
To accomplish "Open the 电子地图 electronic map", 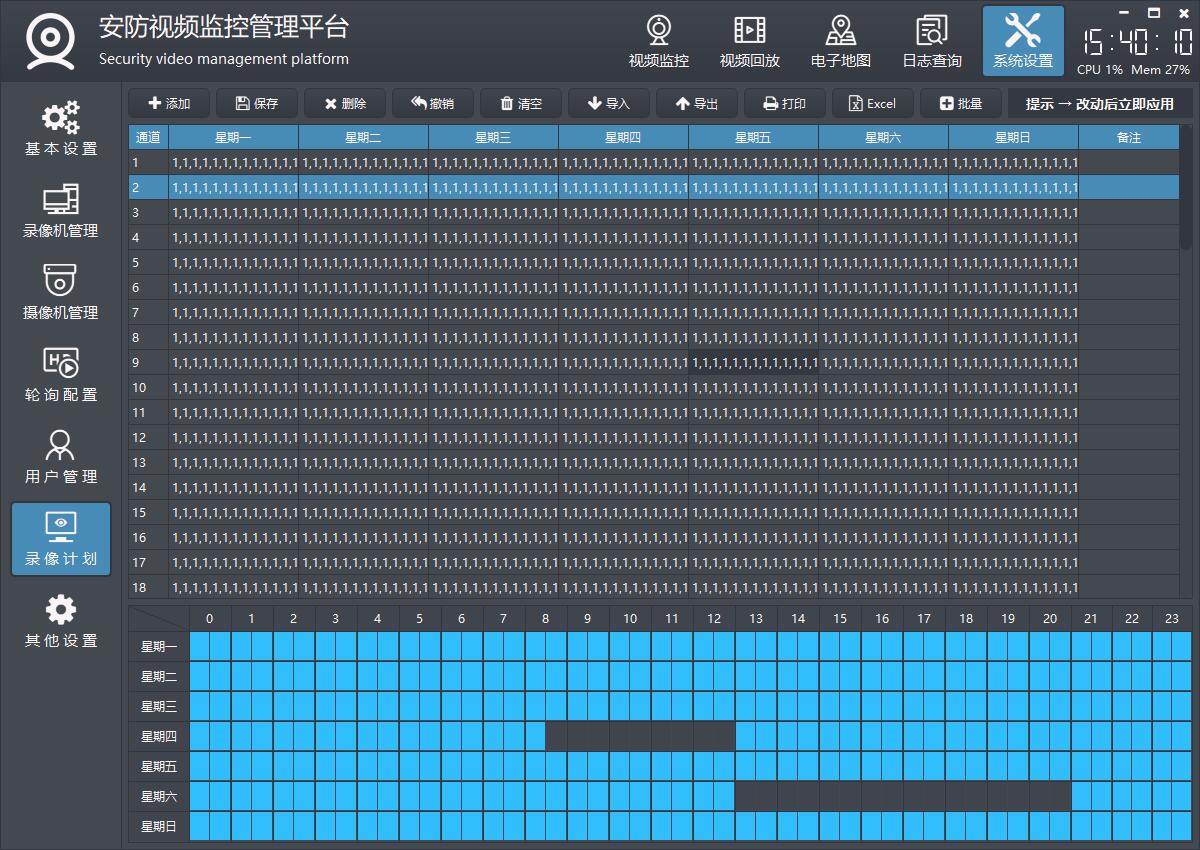I will point(840,42).
